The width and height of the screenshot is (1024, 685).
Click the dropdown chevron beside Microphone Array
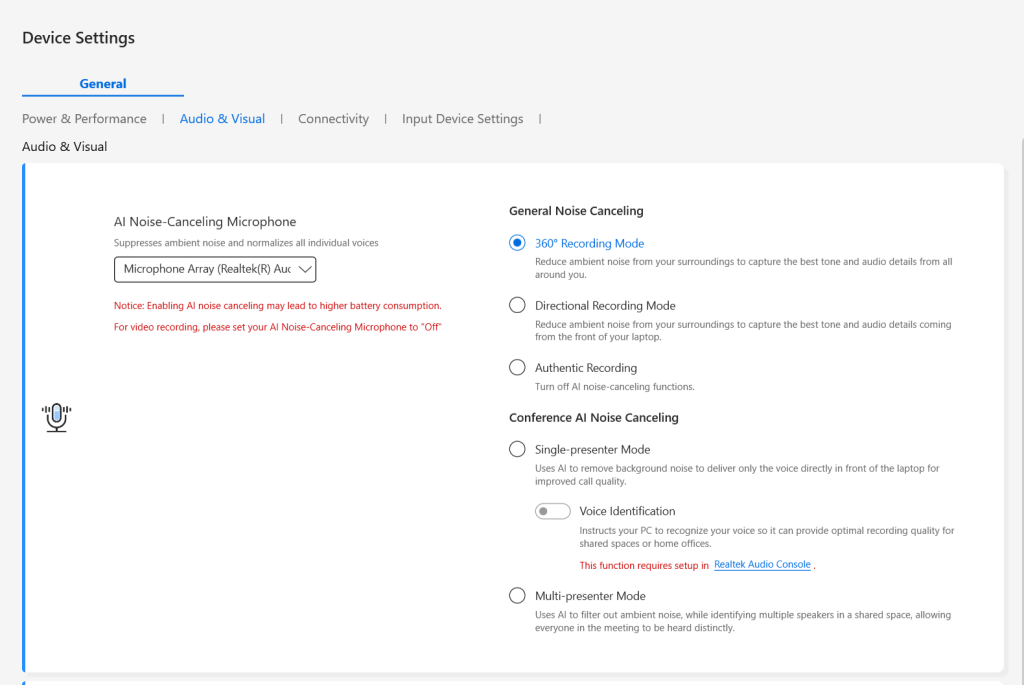click(306, 269)
